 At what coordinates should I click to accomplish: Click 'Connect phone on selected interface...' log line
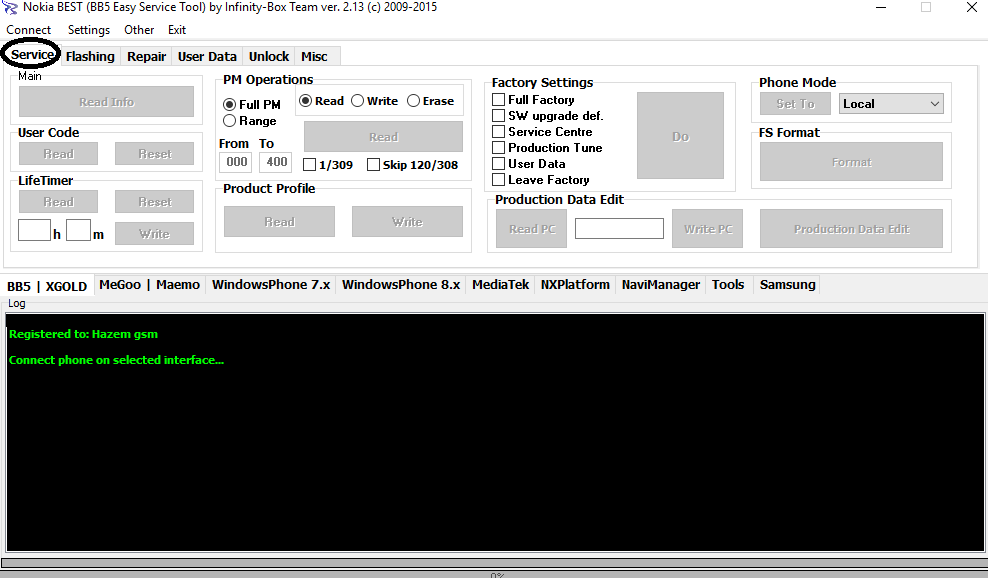point(117,360)
